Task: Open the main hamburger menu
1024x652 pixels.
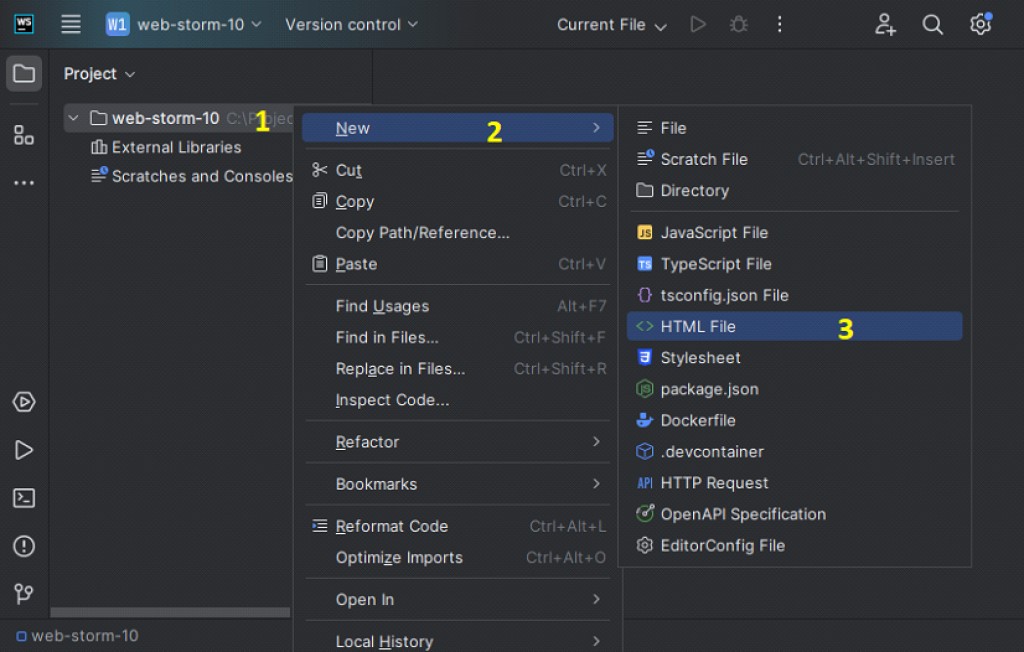Action: 71,25
